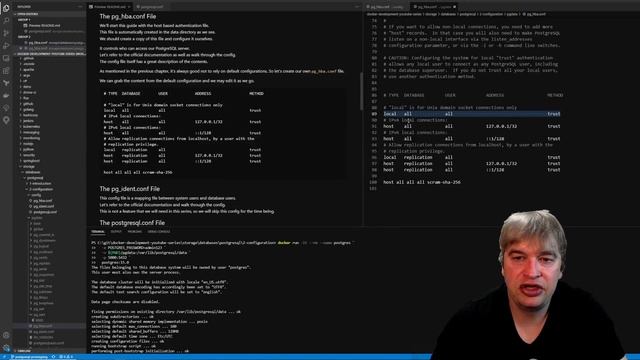Collapse the project folder section header
This screenshot has width=640, height=360.
coord(50,54)
